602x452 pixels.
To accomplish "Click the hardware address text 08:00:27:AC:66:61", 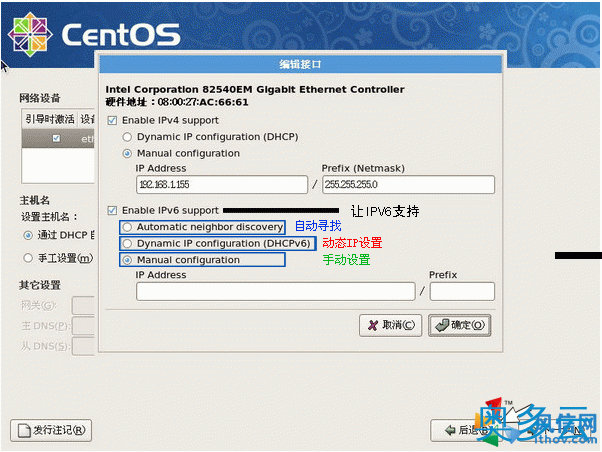I will tap(203, 102).
